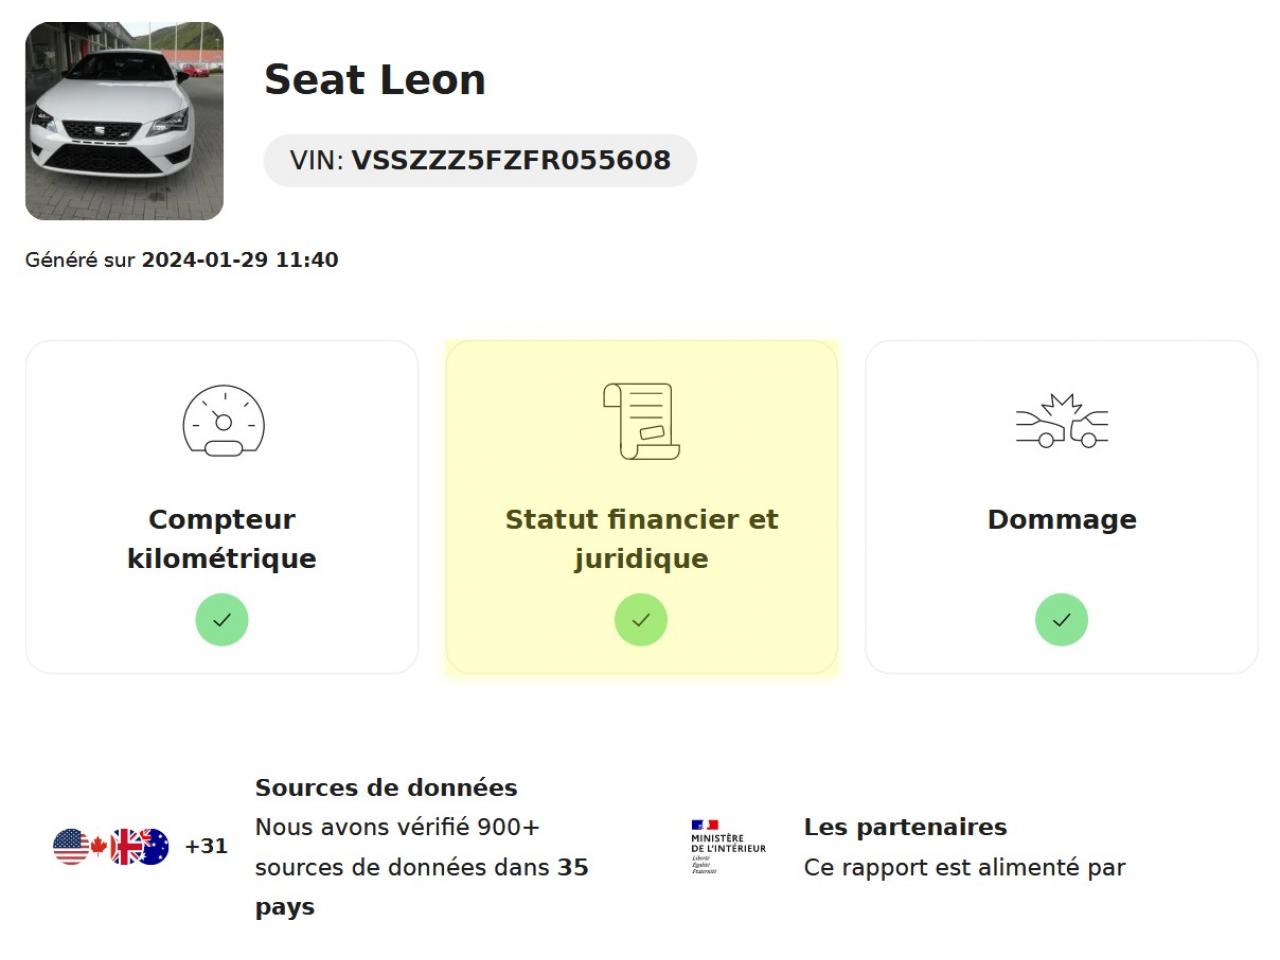The height and width of the screenshot is (960, 1280).
Task: Click the Canadian flag icon
Action: (x=99, y=847)
